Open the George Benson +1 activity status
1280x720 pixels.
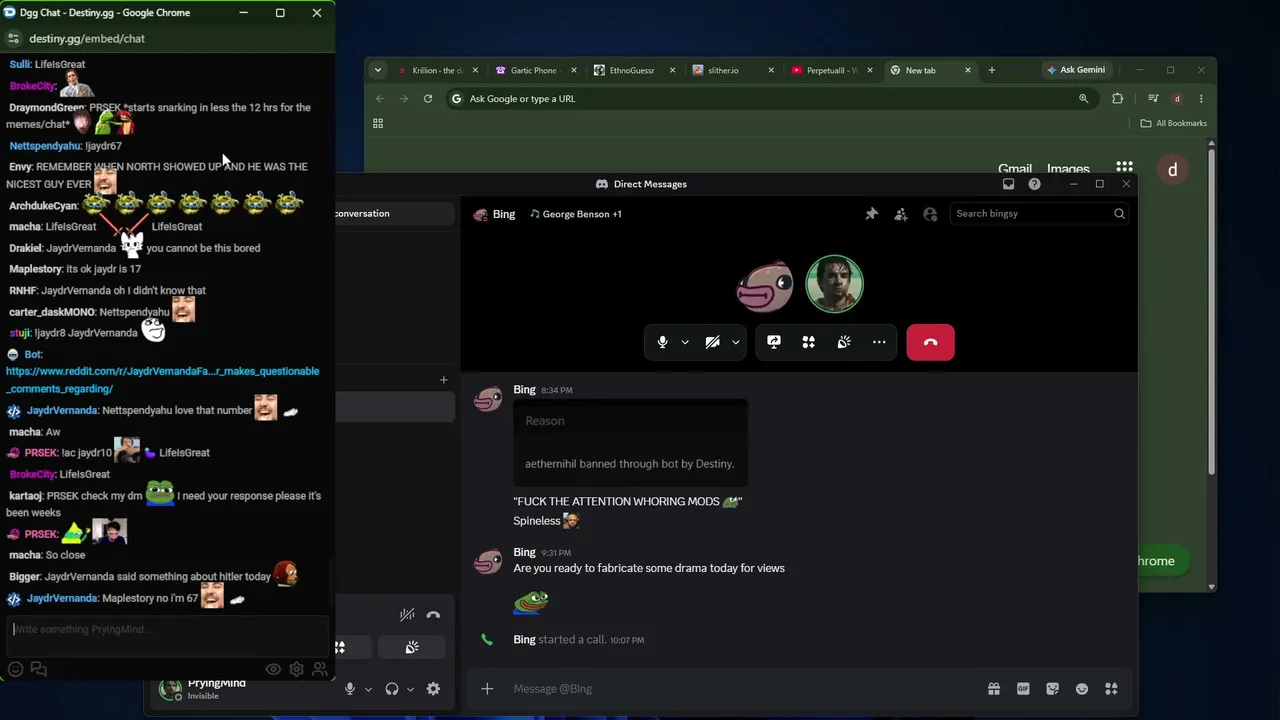tap(576, 214)
